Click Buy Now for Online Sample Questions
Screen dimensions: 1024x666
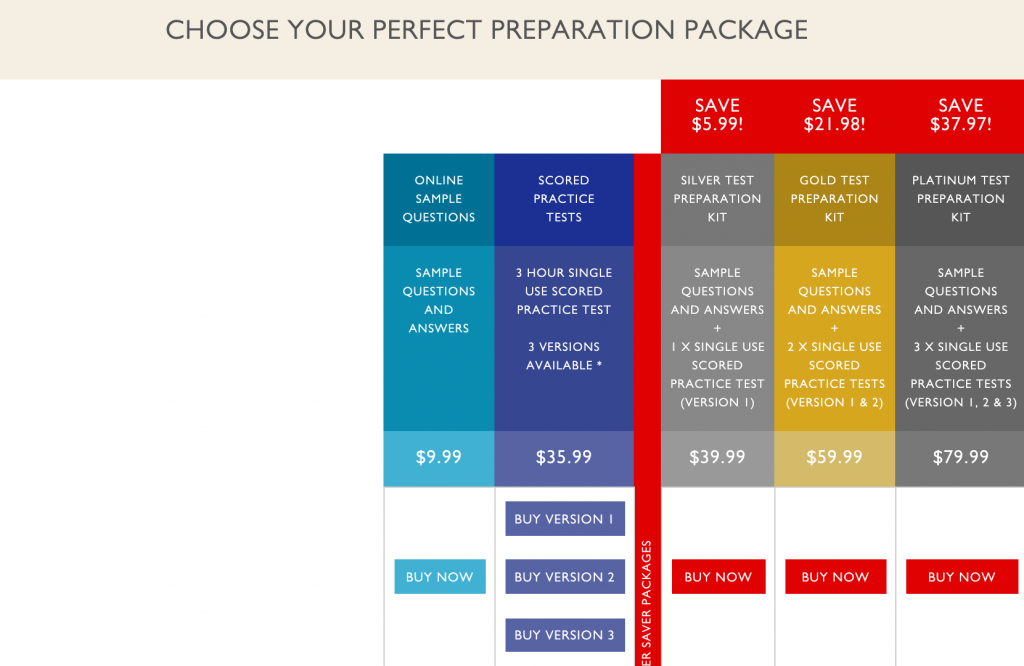pos(440,577)
